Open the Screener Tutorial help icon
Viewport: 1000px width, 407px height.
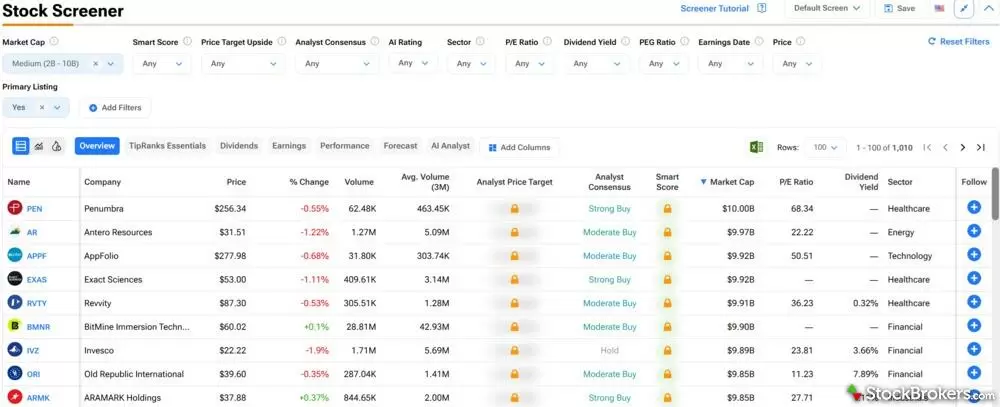click(x=761, y=8)
